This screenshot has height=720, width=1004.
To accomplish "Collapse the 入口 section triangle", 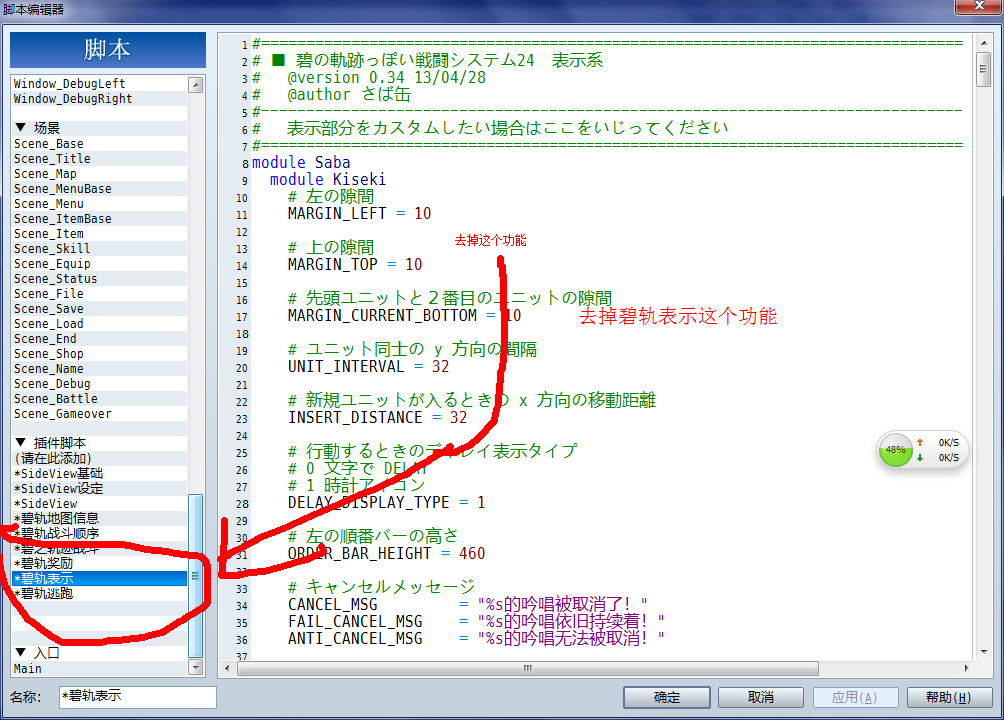I will pyautogui.click(x=20, y=652).
